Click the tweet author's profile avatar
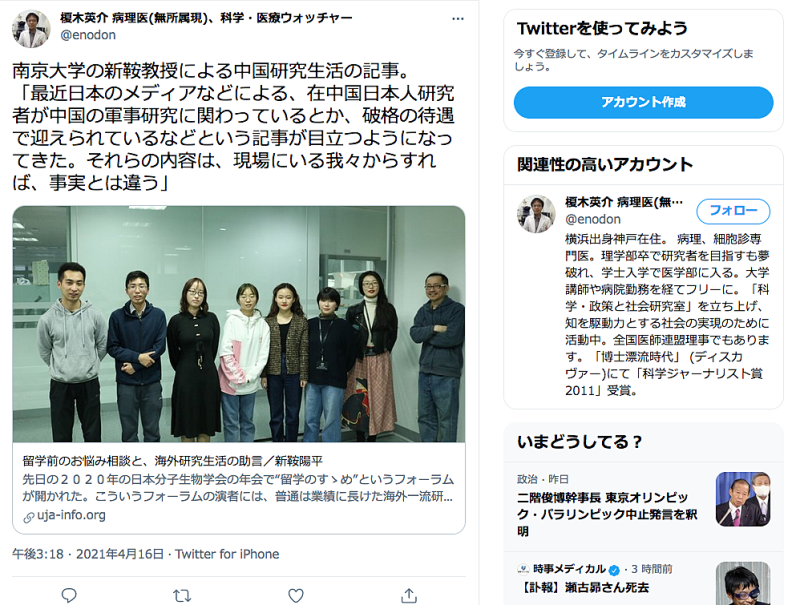The width and height of the screenshot is (800, 605). coord(31,29)
